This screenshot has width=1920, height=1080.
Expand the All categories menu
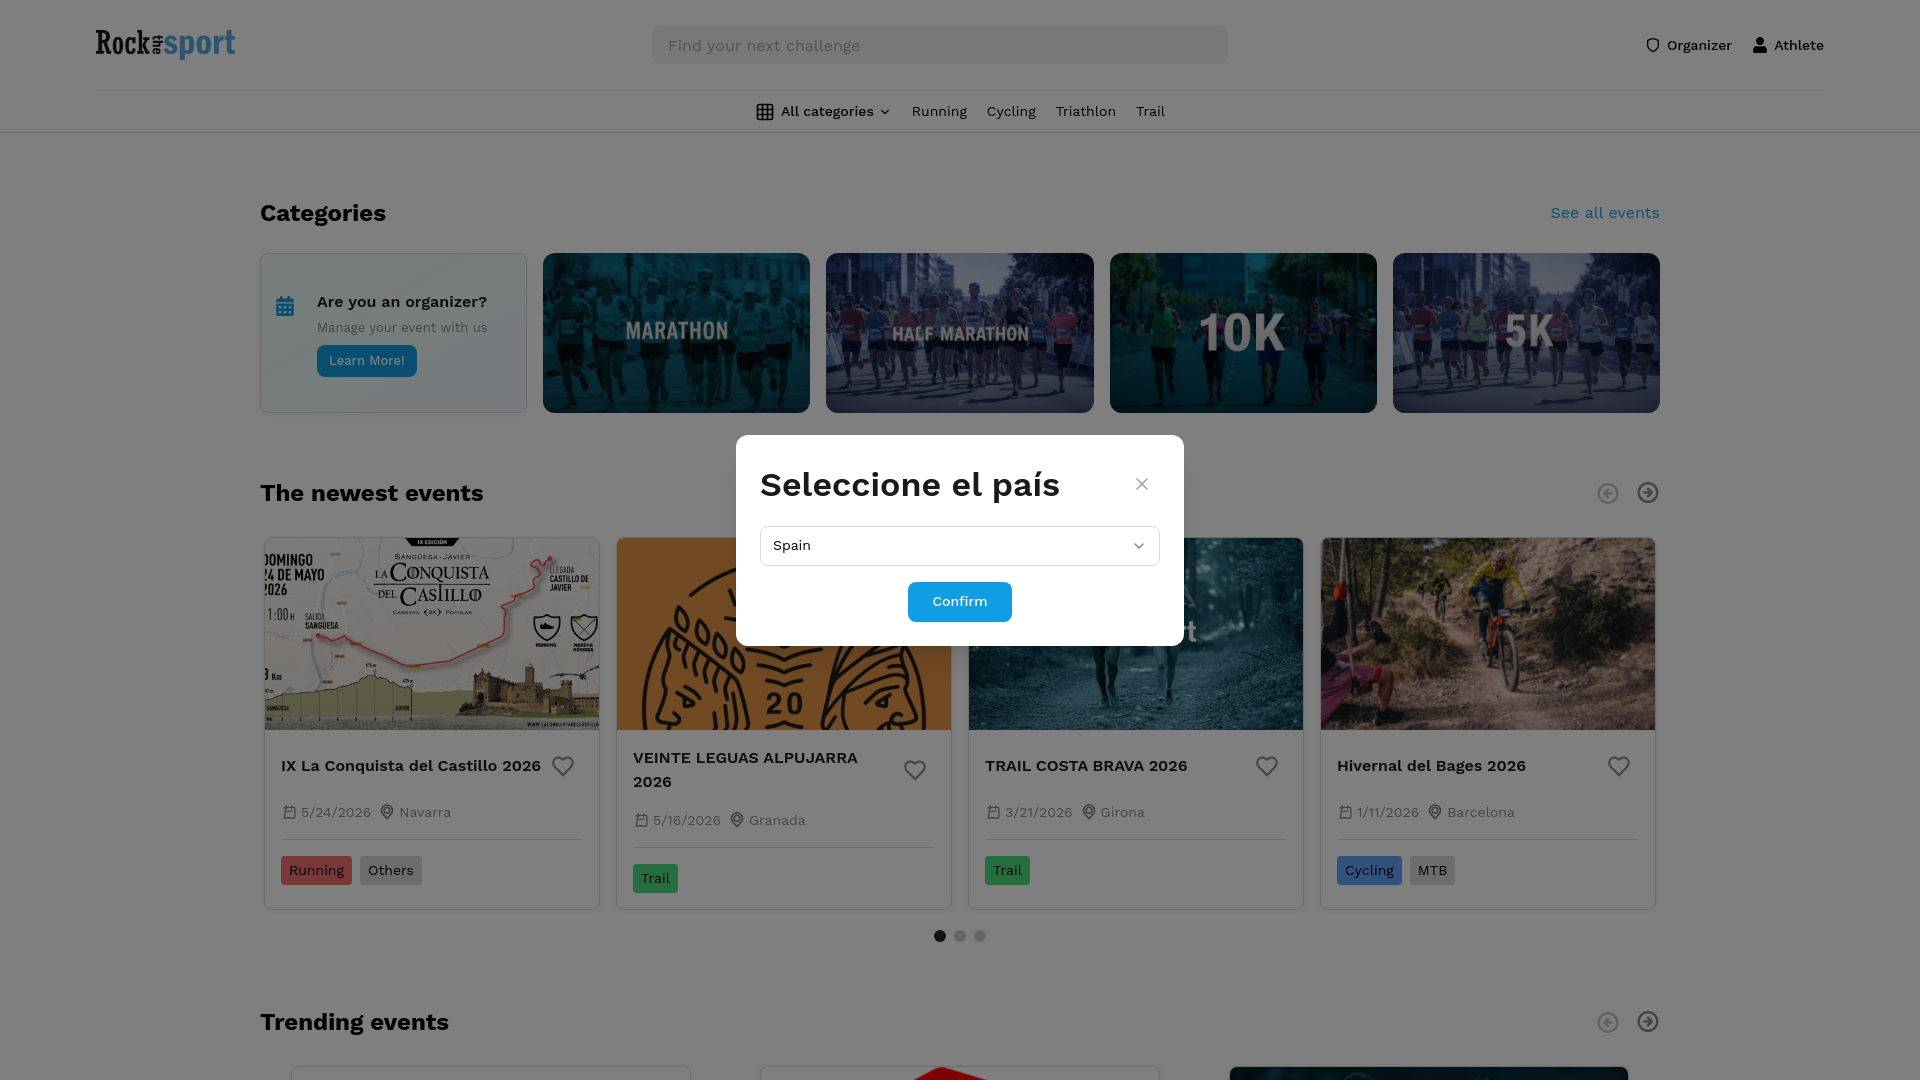click(x=823, y=112)
